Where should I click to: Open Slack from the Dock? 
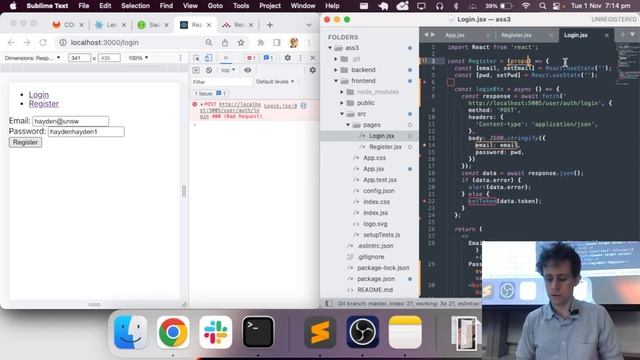[216, 332]
